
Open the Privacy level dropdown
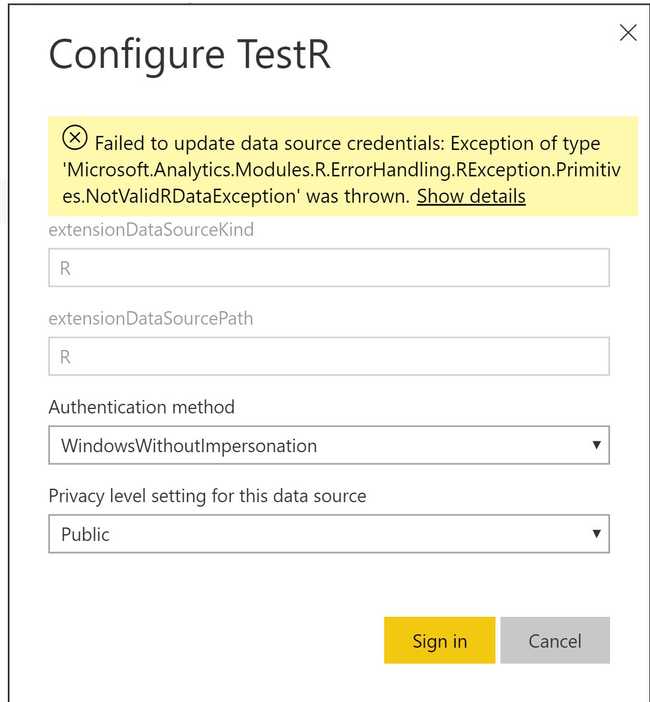coord(329,534)
